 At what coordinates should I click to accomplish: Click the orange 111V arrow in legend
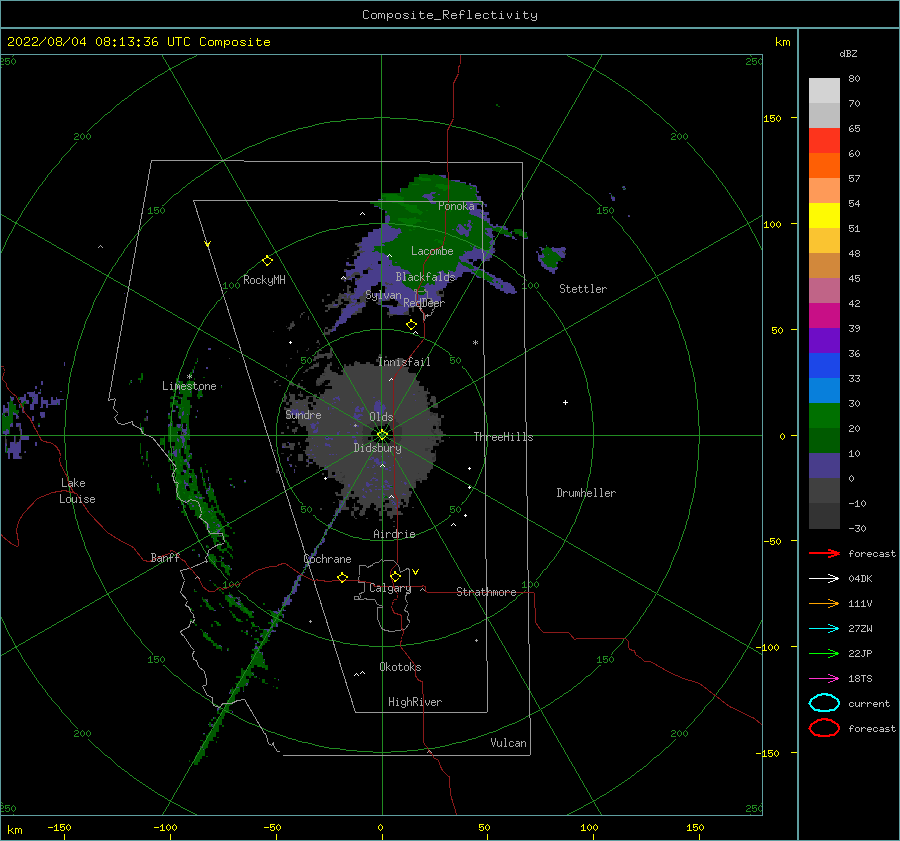pyautogui.click(x=824, y=603)
